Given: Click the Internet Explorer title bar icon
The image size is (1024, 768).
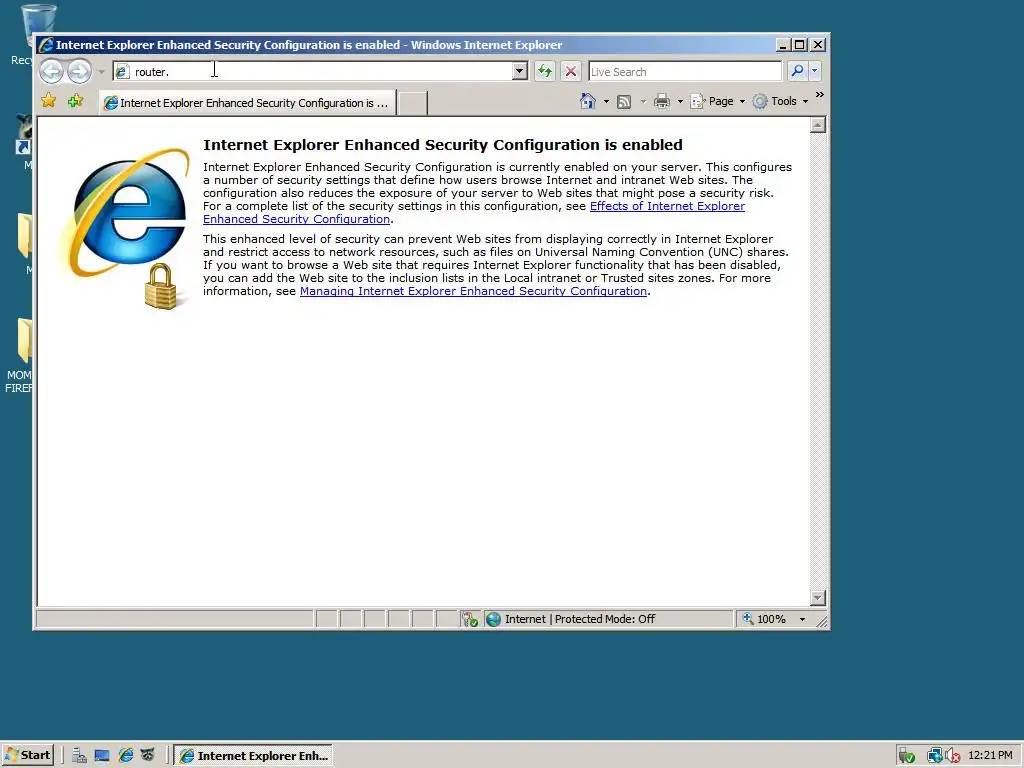Looking at the screenshot, I should tap(46, 45).
